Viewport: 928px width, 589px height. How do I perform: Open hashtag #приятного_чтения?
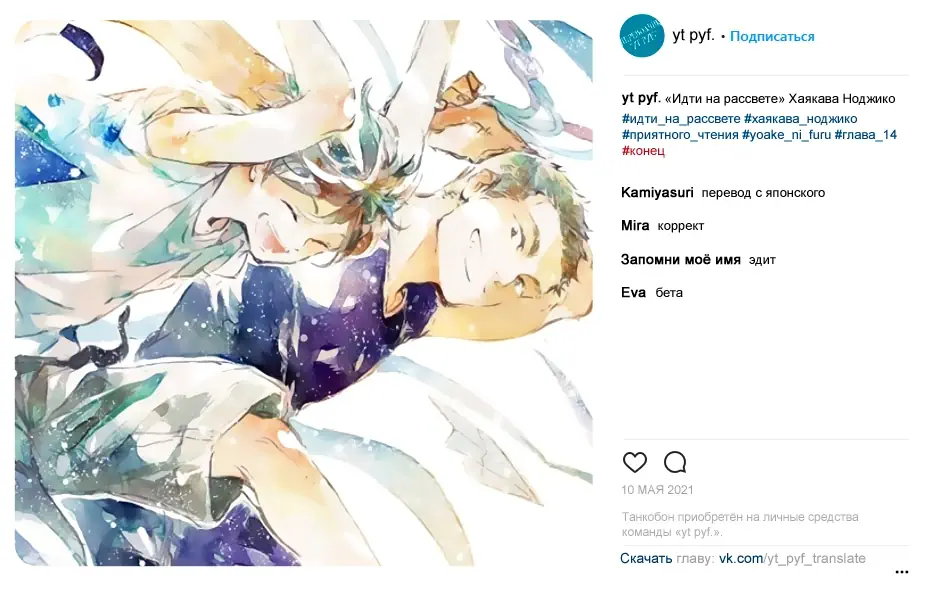click(679, 135)
